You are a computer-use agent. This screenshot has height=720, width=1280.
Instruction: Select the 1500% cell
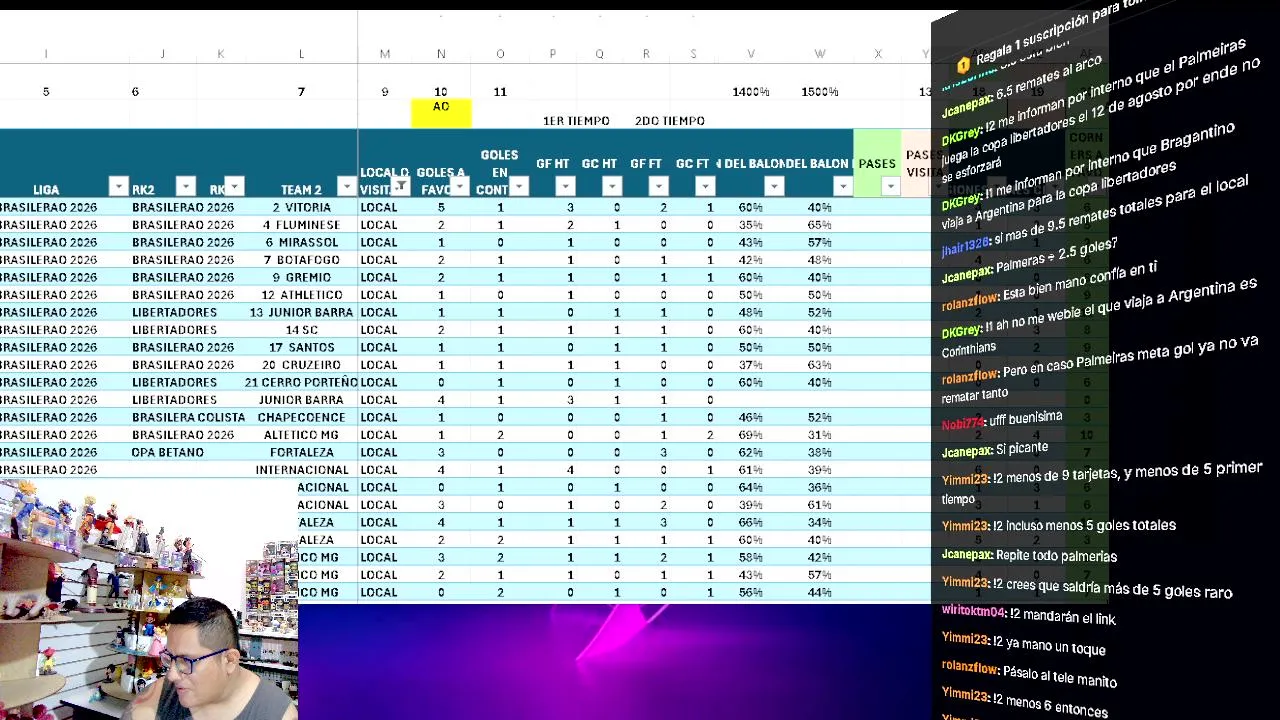tap(820, 92)
